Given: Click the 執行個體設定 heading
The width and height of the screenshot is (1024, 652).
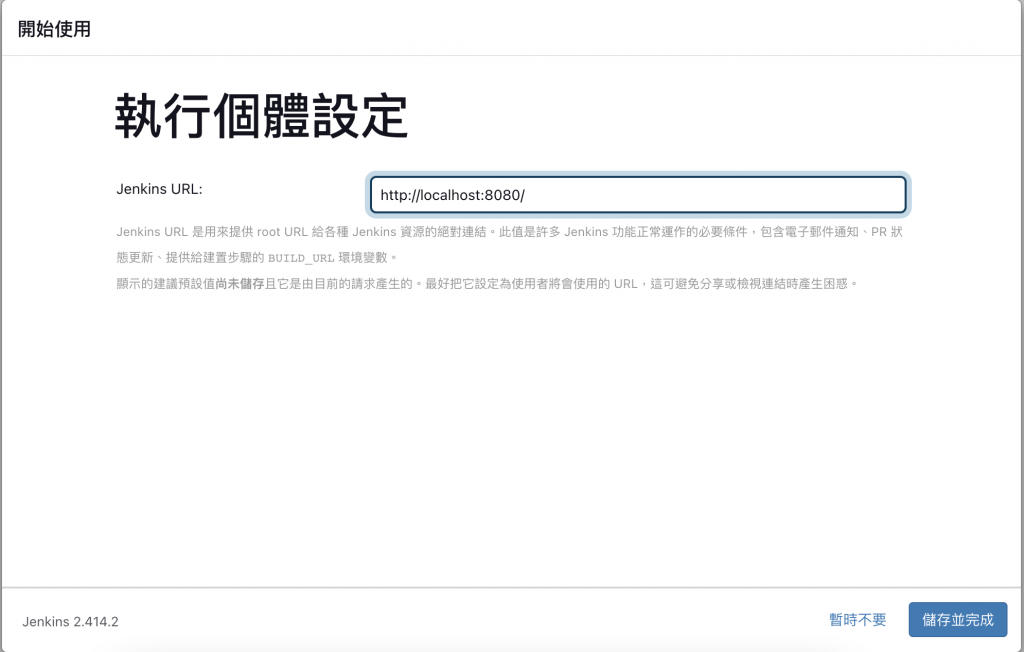Looking at the screenshot, I should 261,116.
